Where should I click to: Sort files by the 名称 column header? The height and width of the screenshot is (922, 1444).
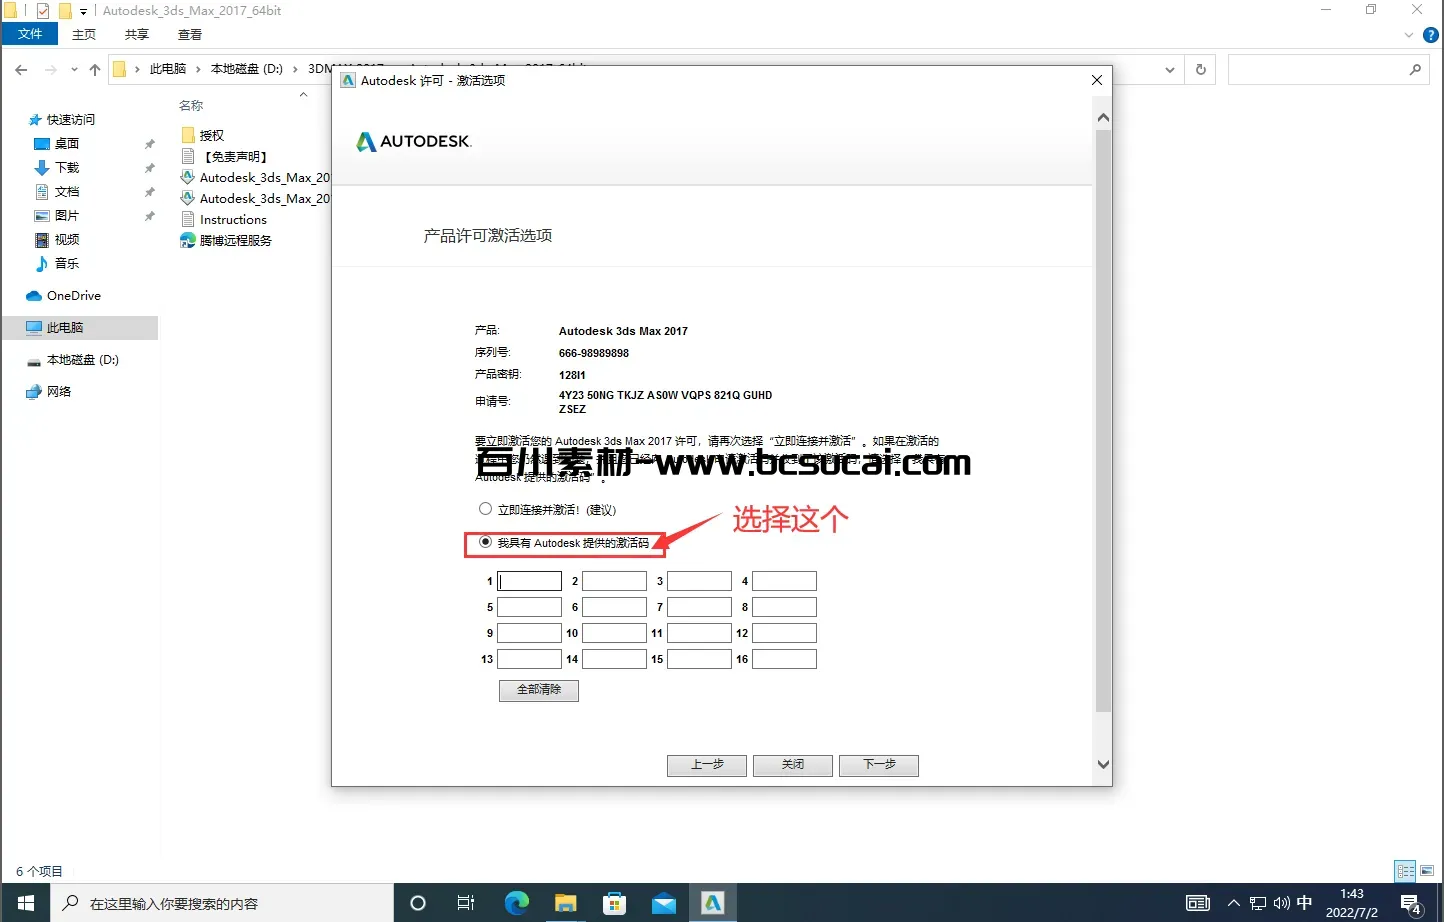tap(191, 105)
